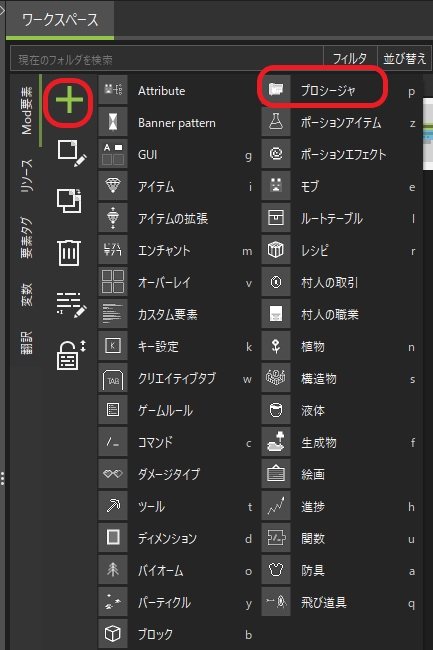Click the green plus add element icon

click(69, 100)
